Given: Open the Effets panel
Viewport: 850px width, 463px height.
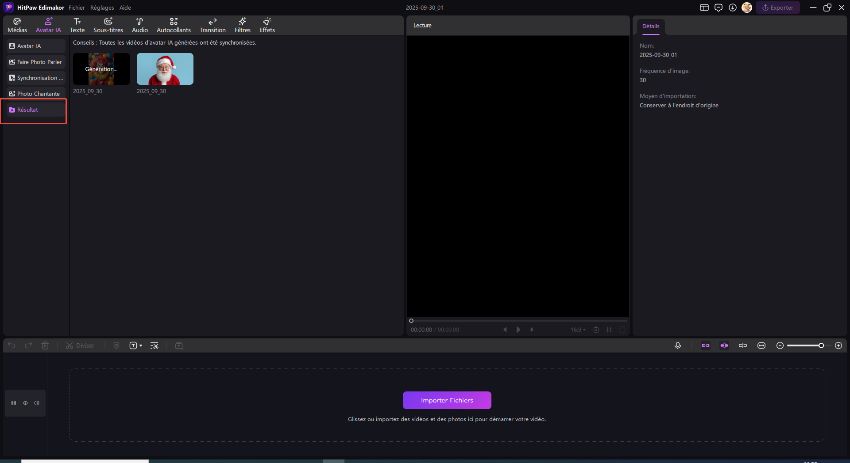Looking at the screenshot, I should tap(267, 25).
